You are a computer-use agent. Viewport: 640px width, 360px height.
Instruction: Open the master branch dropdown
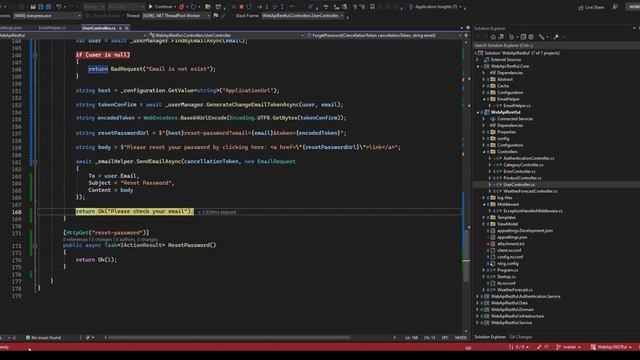pyautogui.click(x=569, y=347)
